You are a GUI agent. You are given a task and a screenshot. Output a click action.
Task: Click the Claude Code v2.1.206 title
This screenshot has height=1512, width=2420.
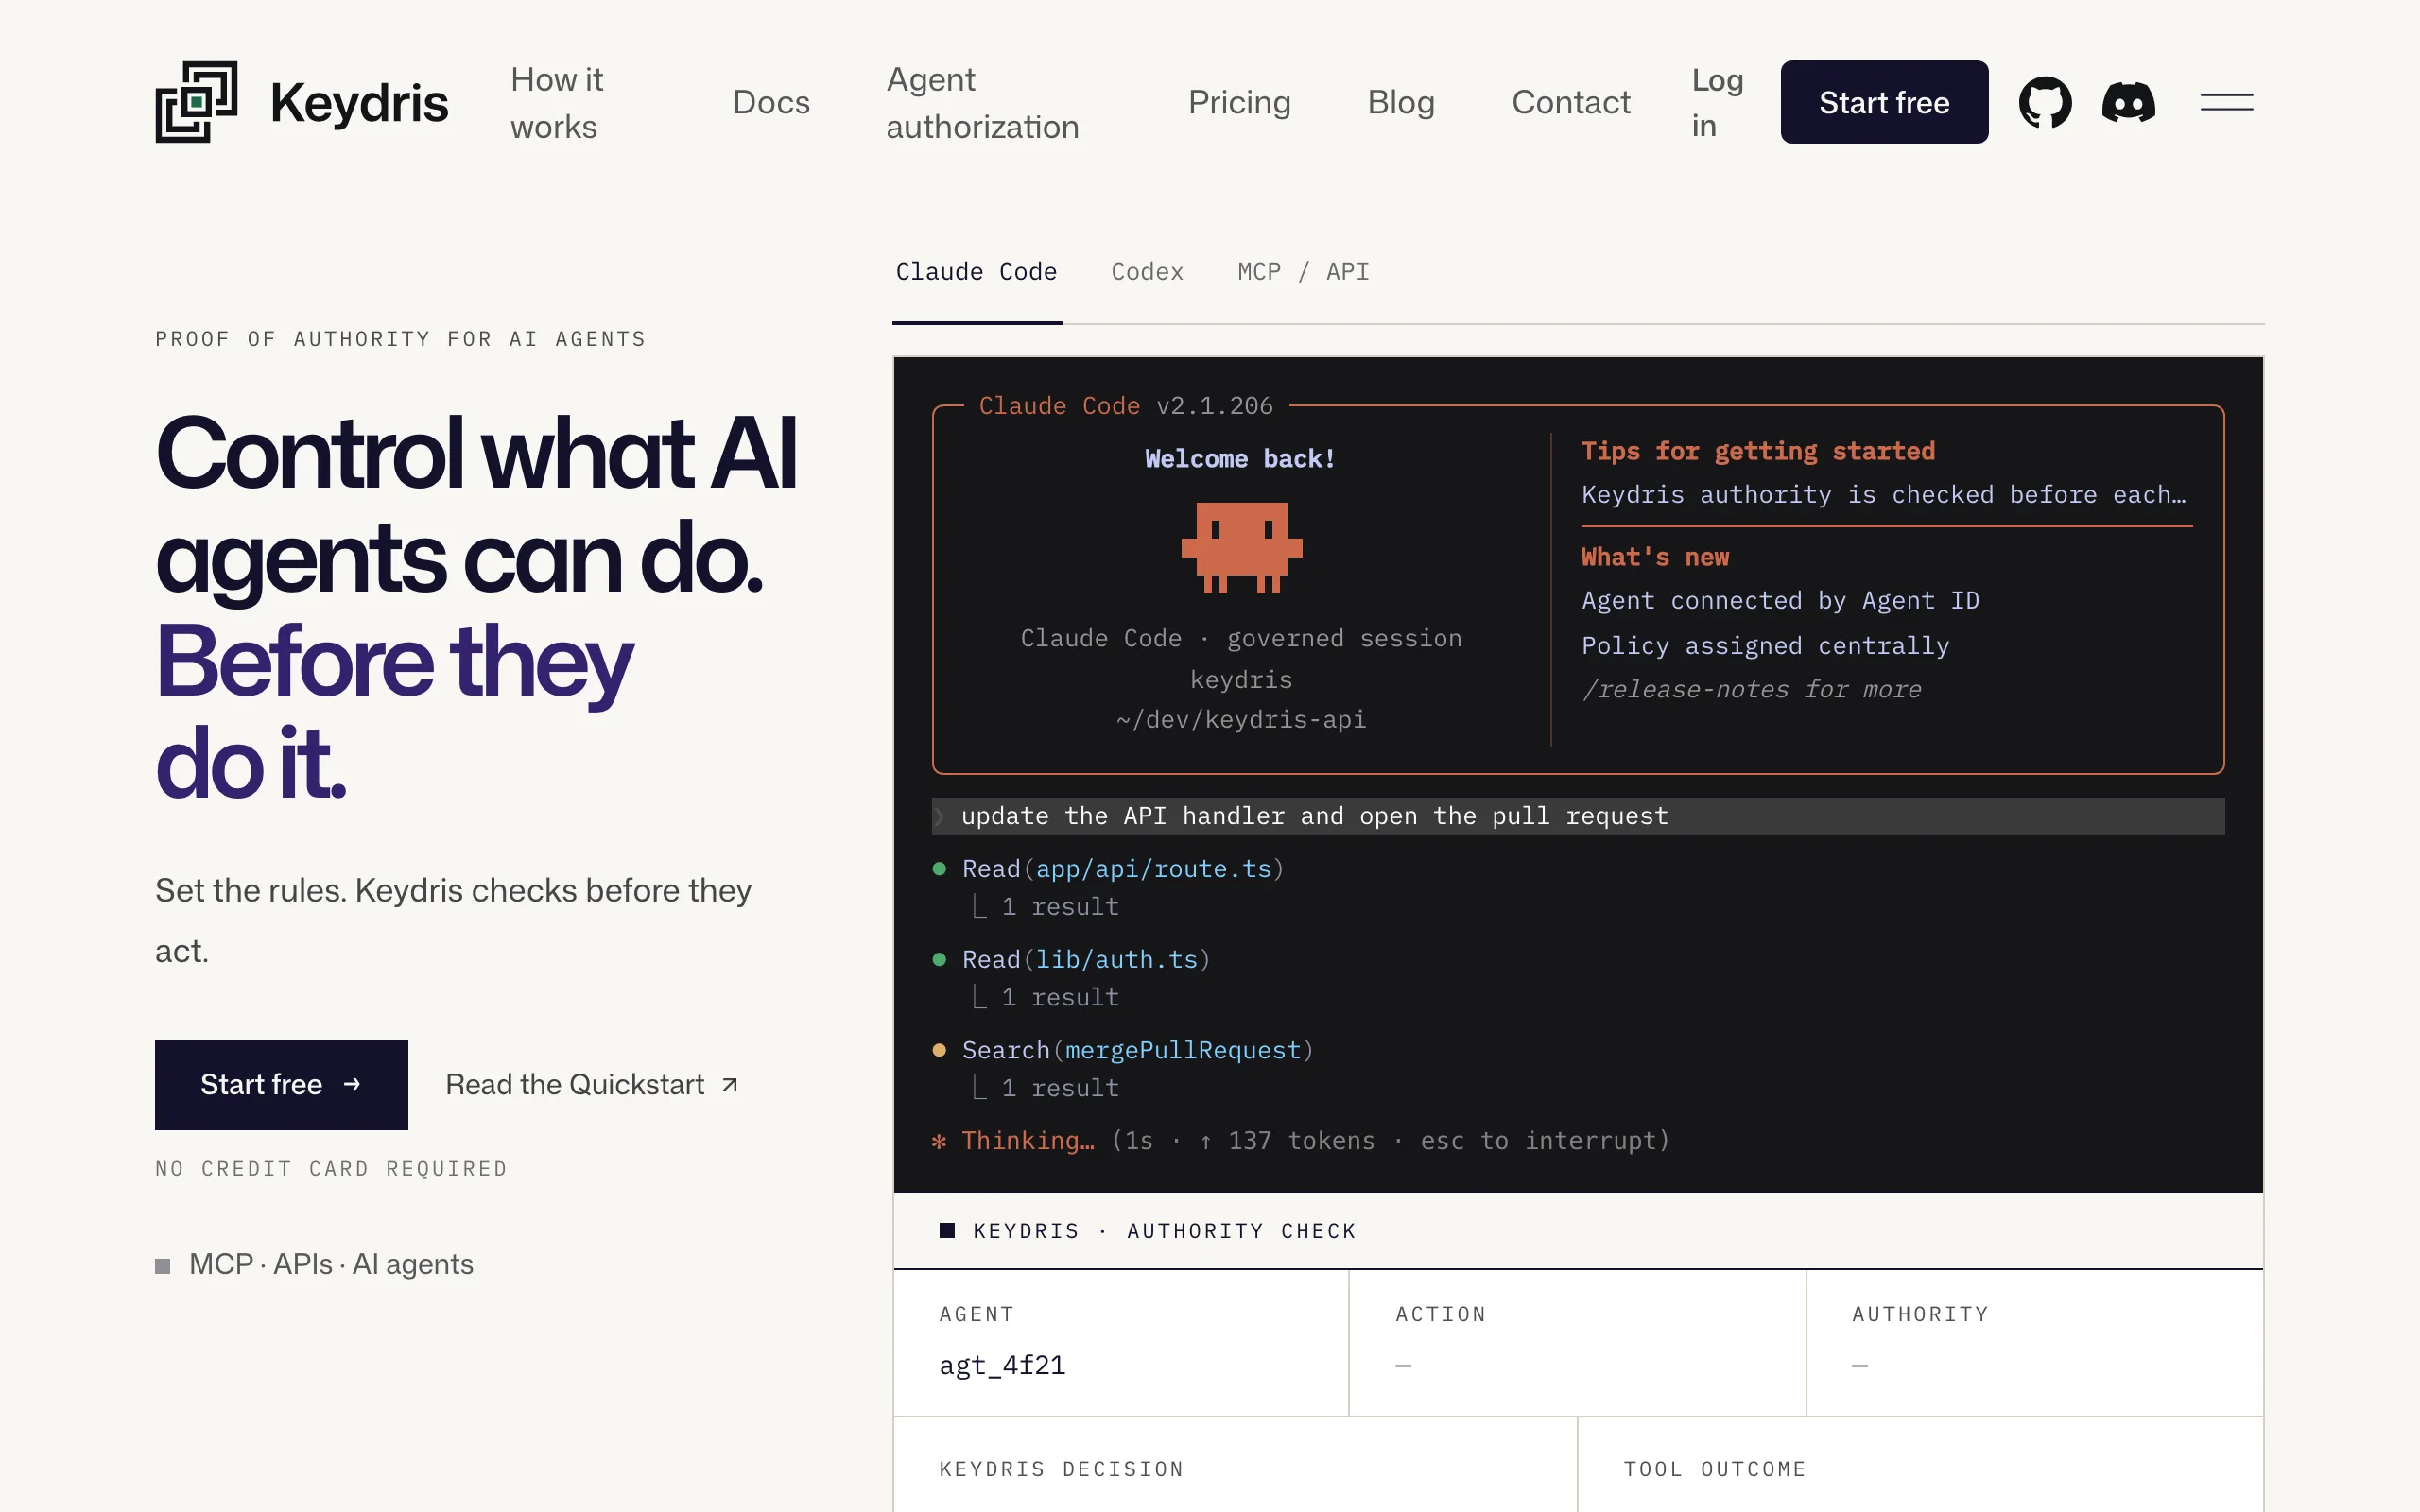1125,406
